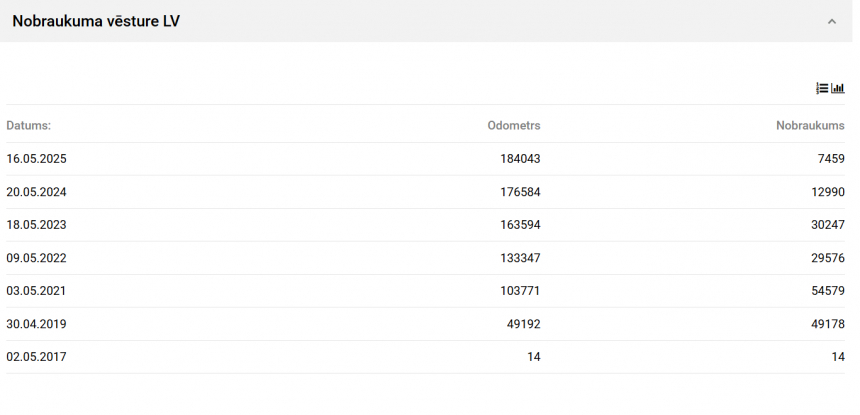The height and width of the screenshot is (415, 860).
Task: Select the 30.04.2019 date entry
Action: tap(37, 324)
